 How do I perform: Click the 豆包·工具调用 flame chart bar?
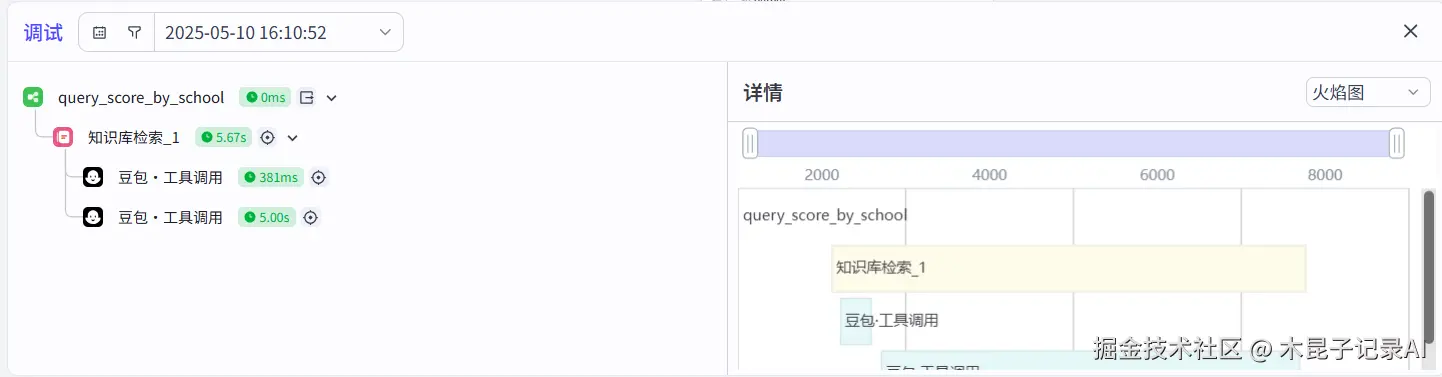856,321
